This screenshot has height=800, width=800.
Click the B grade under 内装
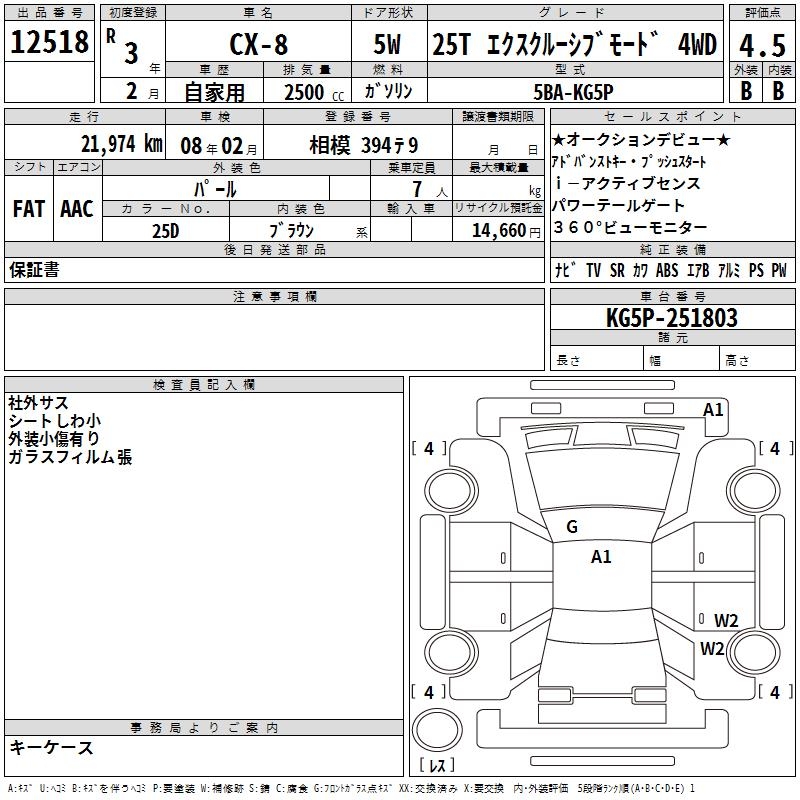coord(778,91)
